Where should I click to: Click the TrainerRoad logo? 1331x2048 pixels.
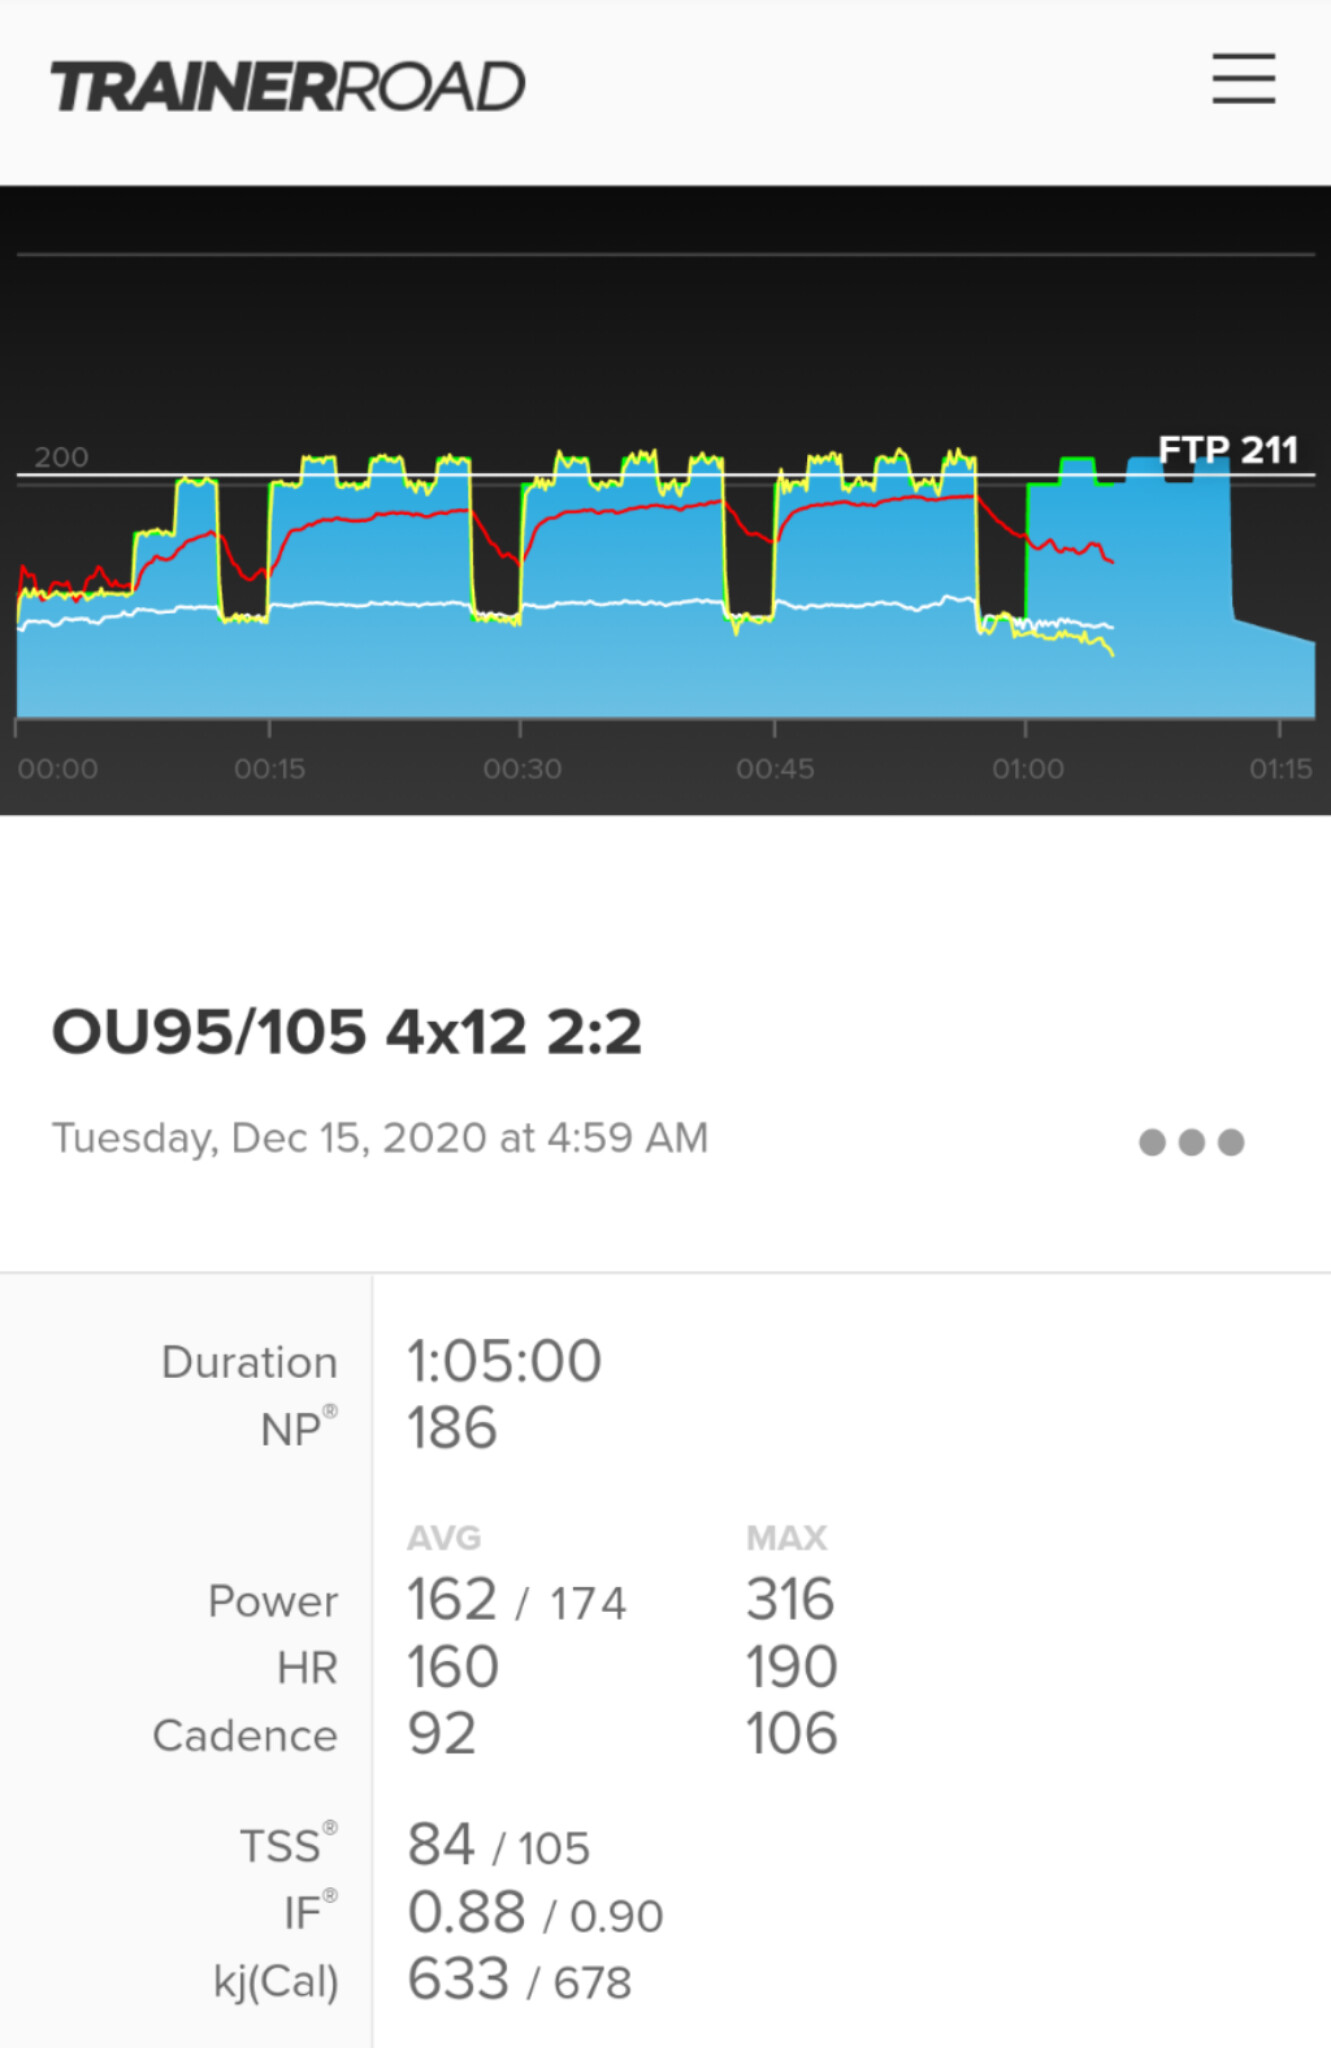288,86
